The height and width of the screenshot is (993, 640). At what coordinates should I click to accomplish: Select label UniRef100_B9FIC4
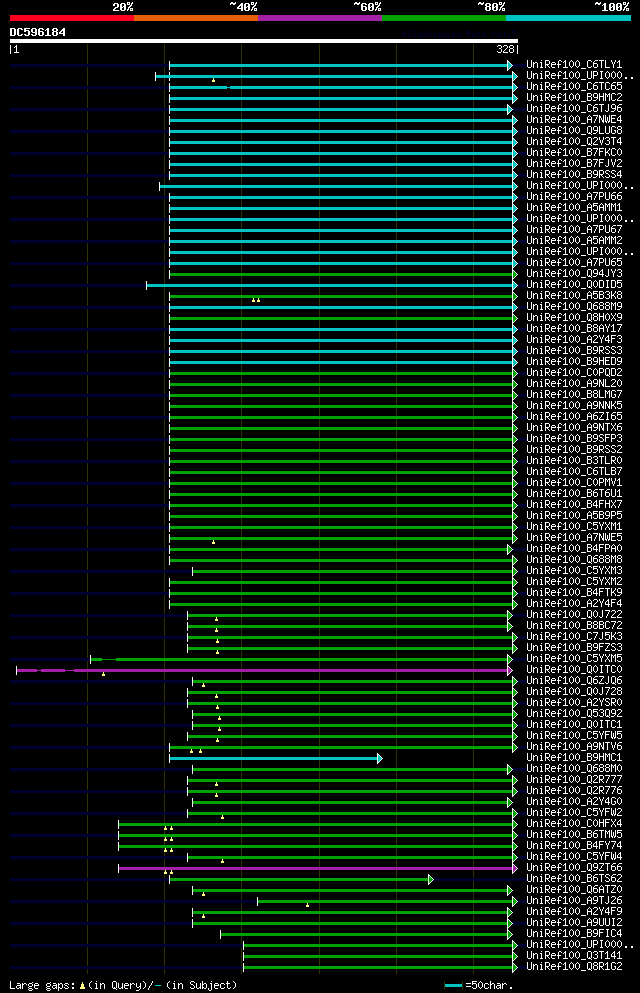(x=574, y=934)
